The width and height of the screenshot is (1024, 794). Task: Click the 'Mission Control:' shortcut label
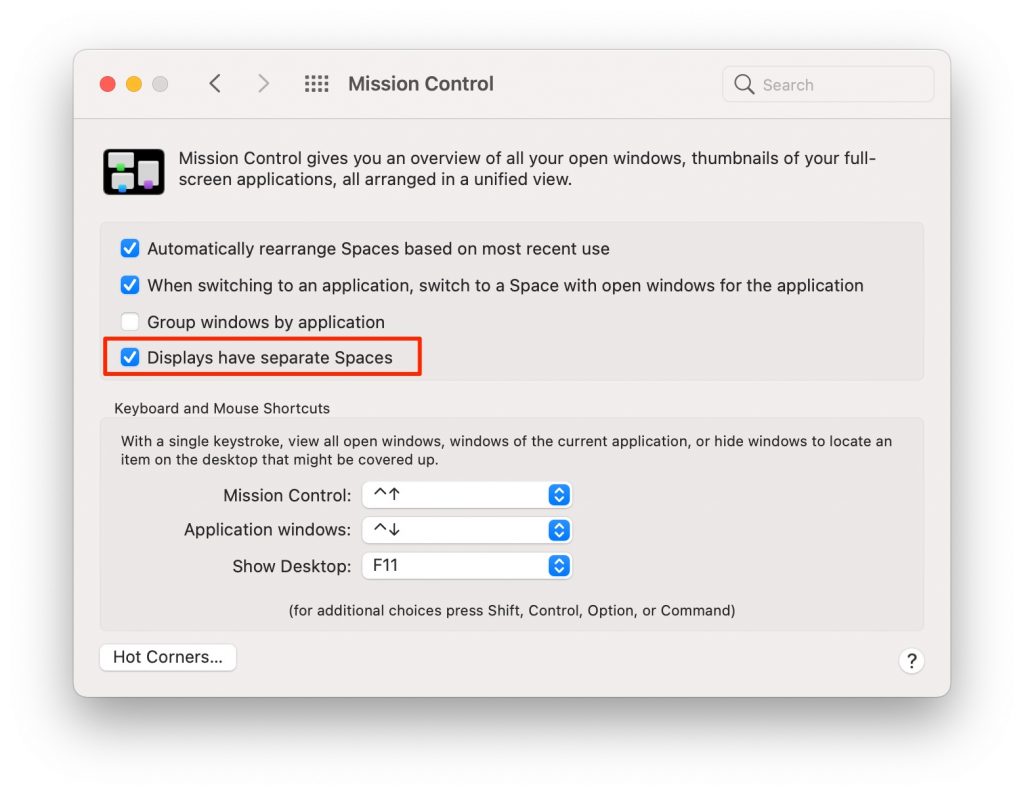tap(287, 496)
